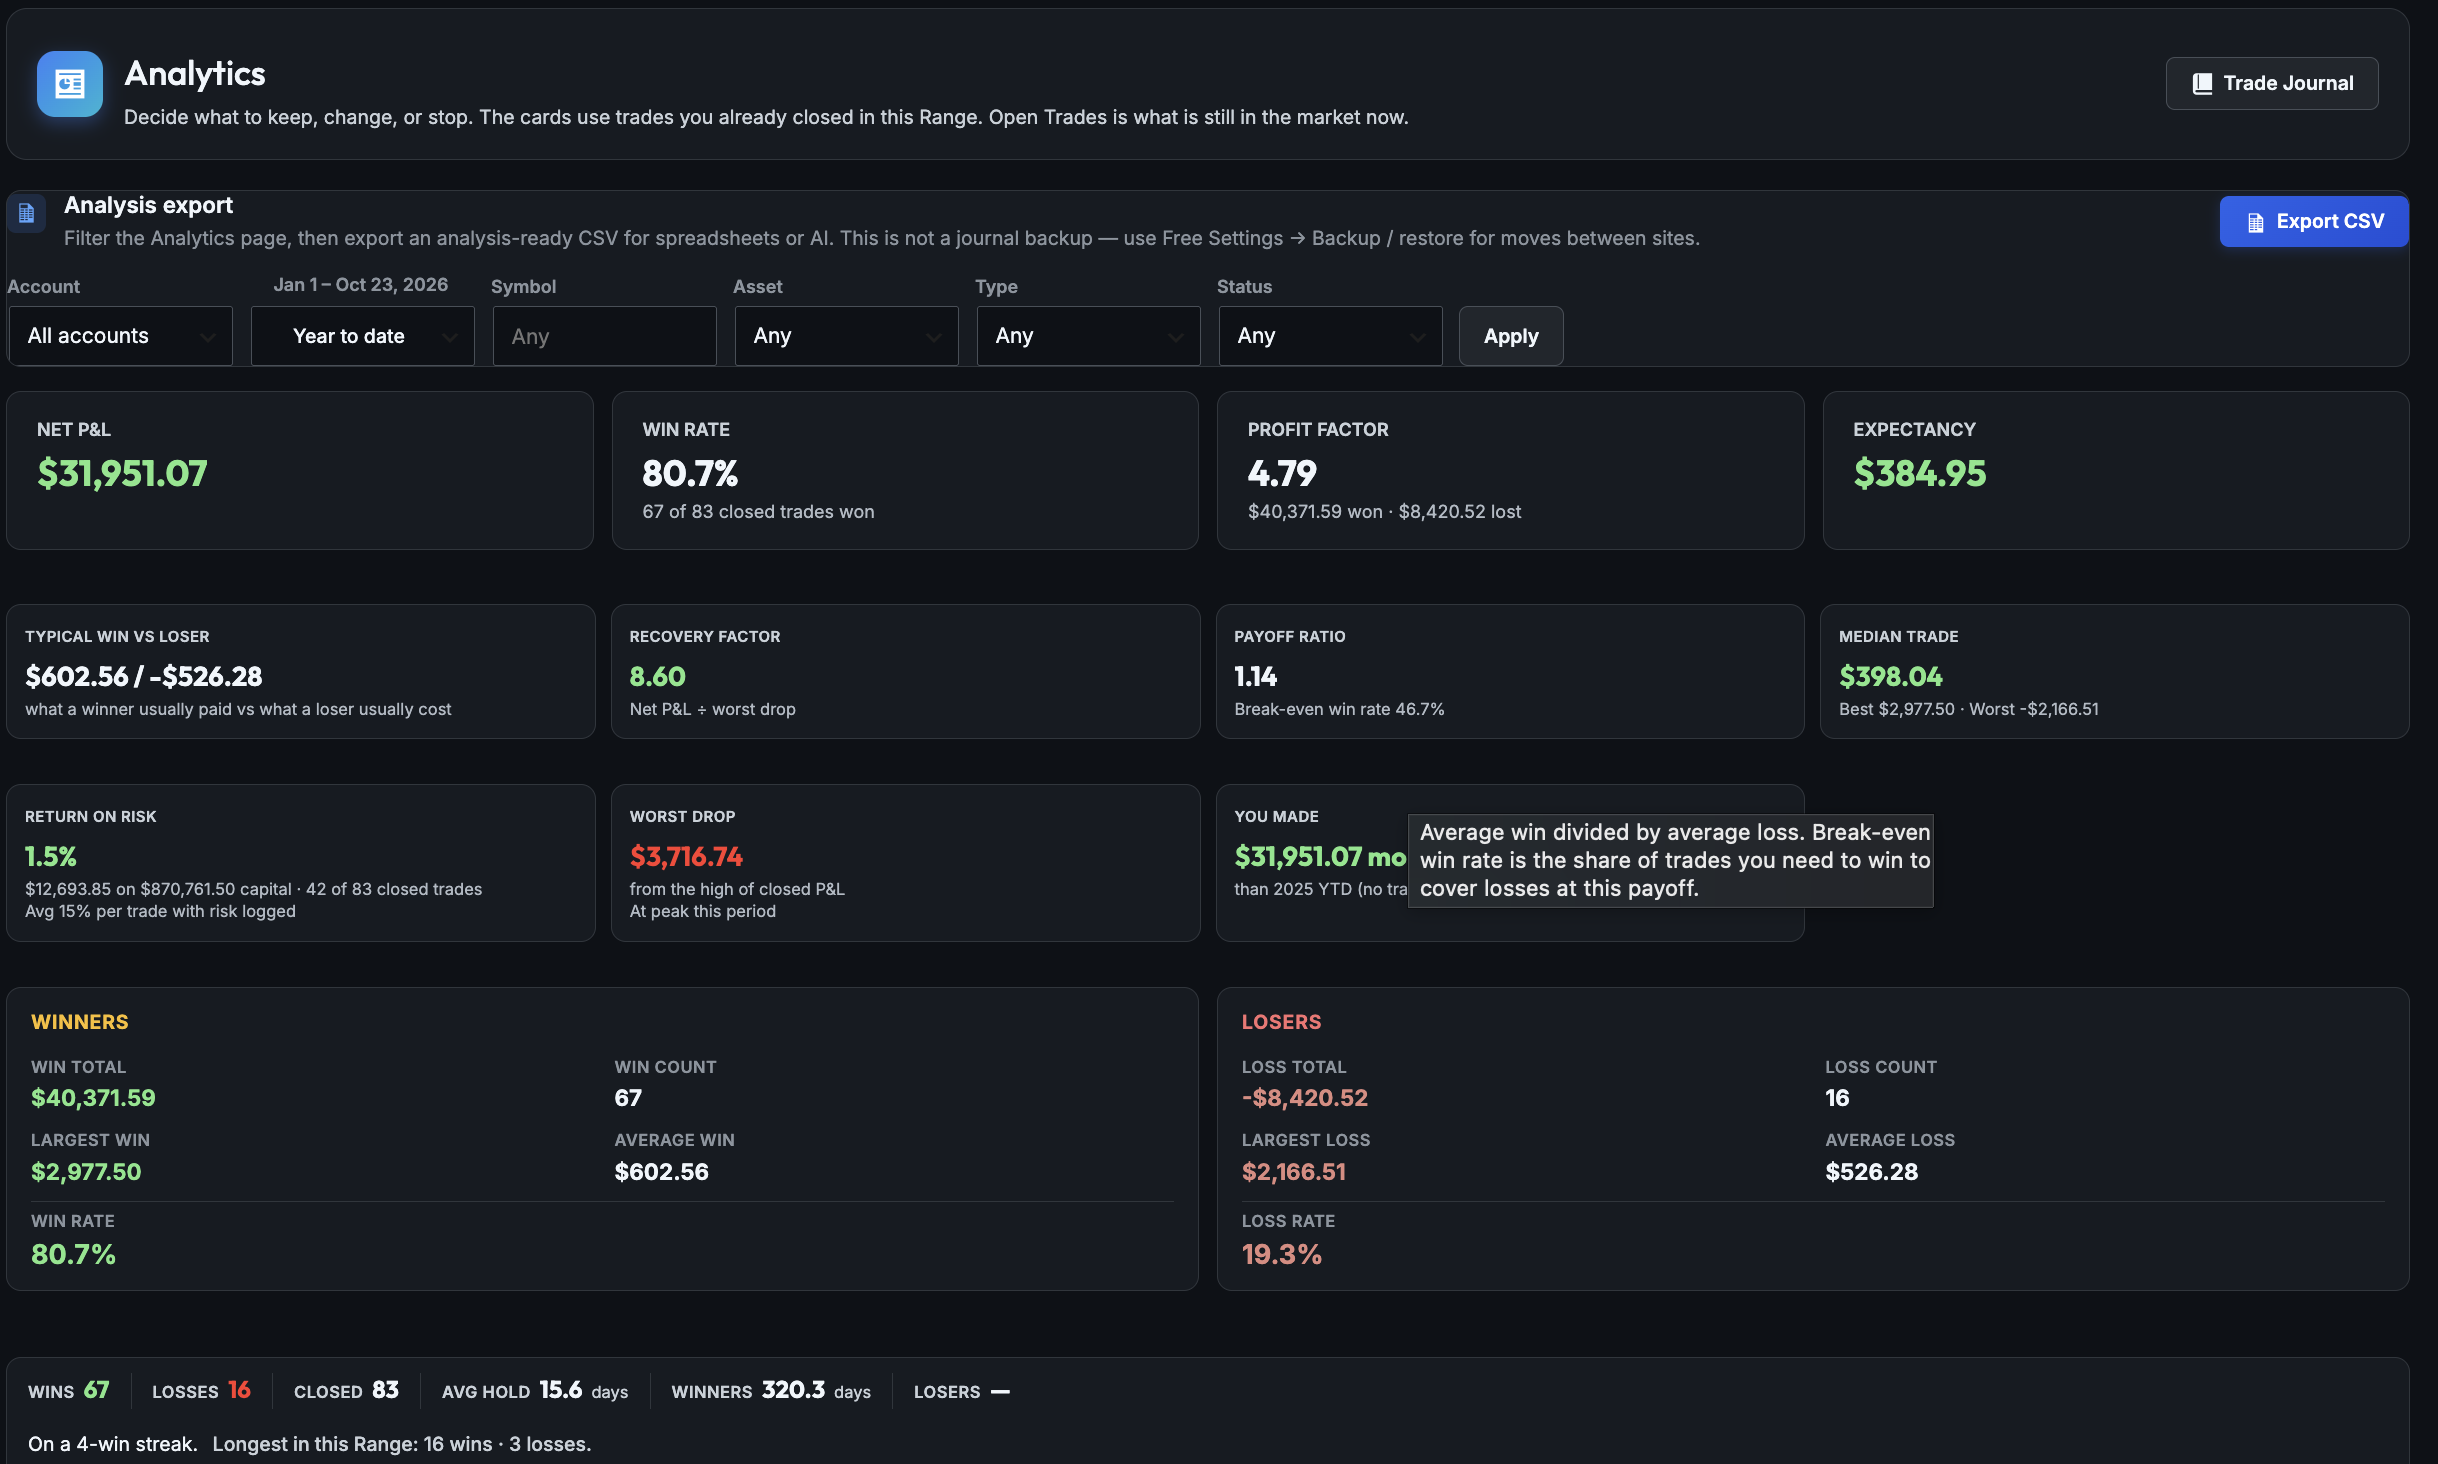Click the Win Count 67 value

click(x=628, y=1097)
